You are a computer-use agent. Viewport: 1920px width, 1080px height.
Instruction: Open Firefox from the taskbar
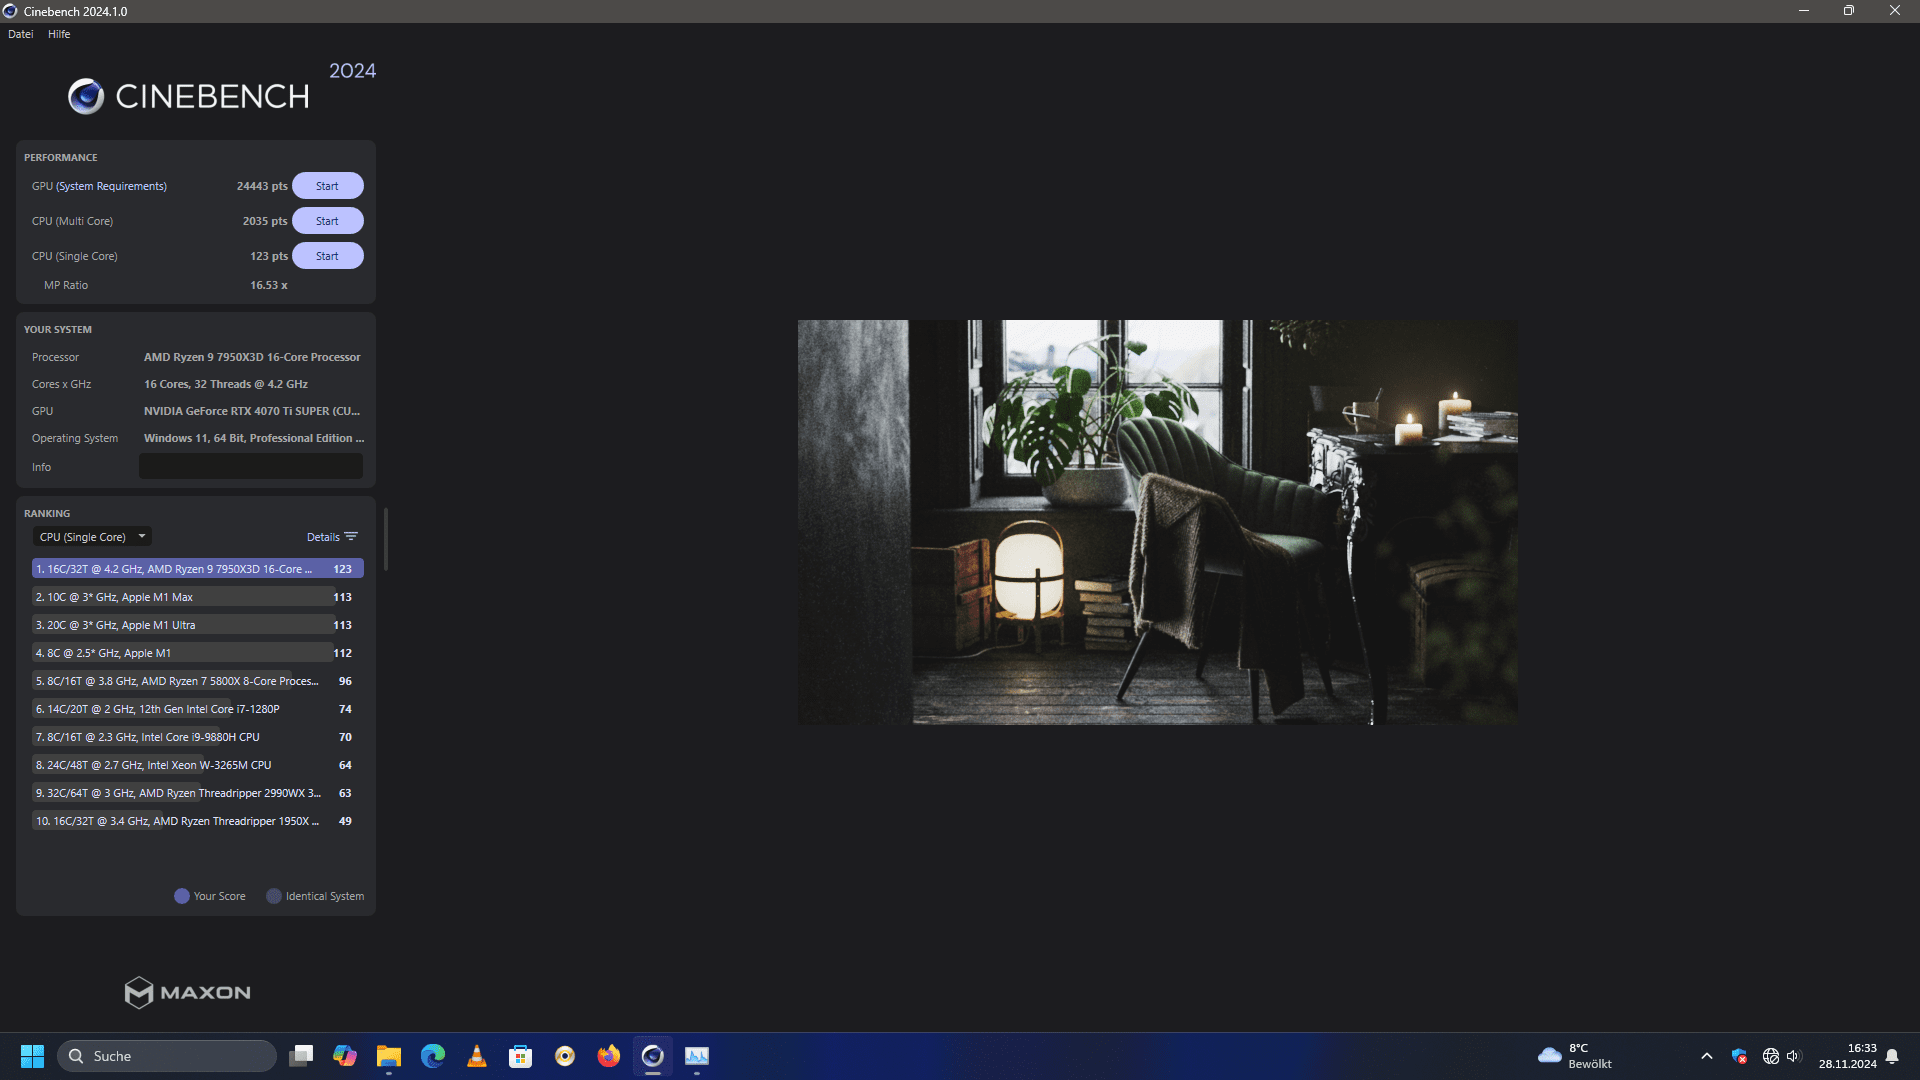608,1056
